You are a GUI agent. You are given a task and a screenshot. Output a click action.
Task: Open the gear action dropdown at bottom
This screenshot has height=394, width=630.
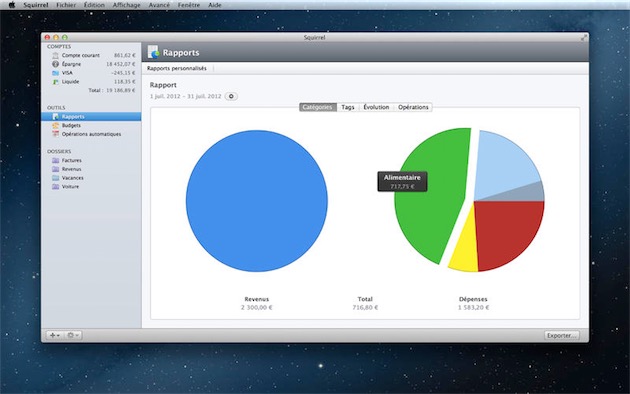(73, 335)
